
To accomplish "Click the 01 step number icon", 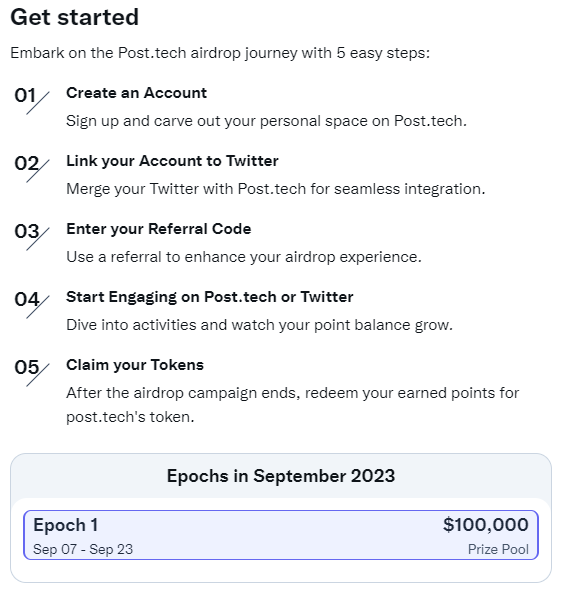I will [32, 100].
